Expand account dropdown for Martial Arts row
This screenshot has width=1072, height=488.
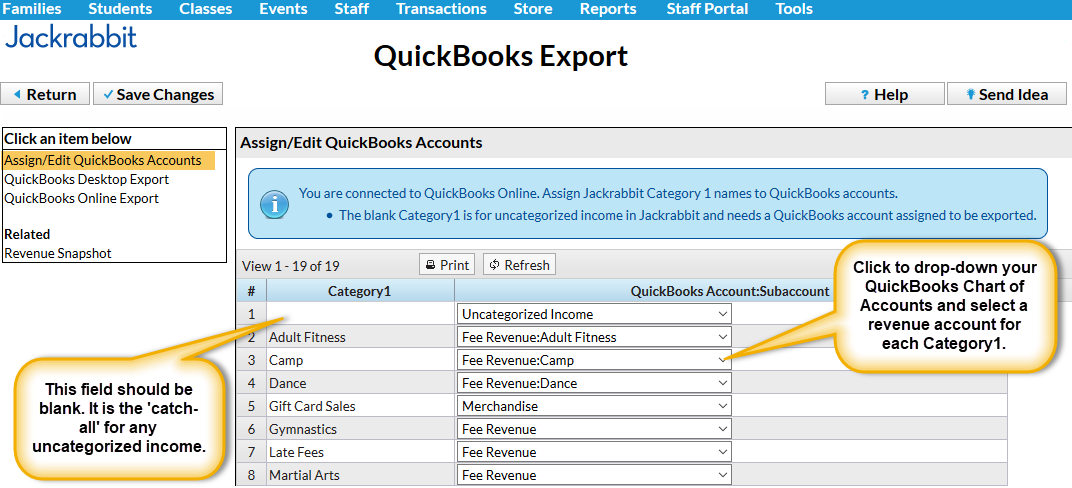click(x=594, y=475)
